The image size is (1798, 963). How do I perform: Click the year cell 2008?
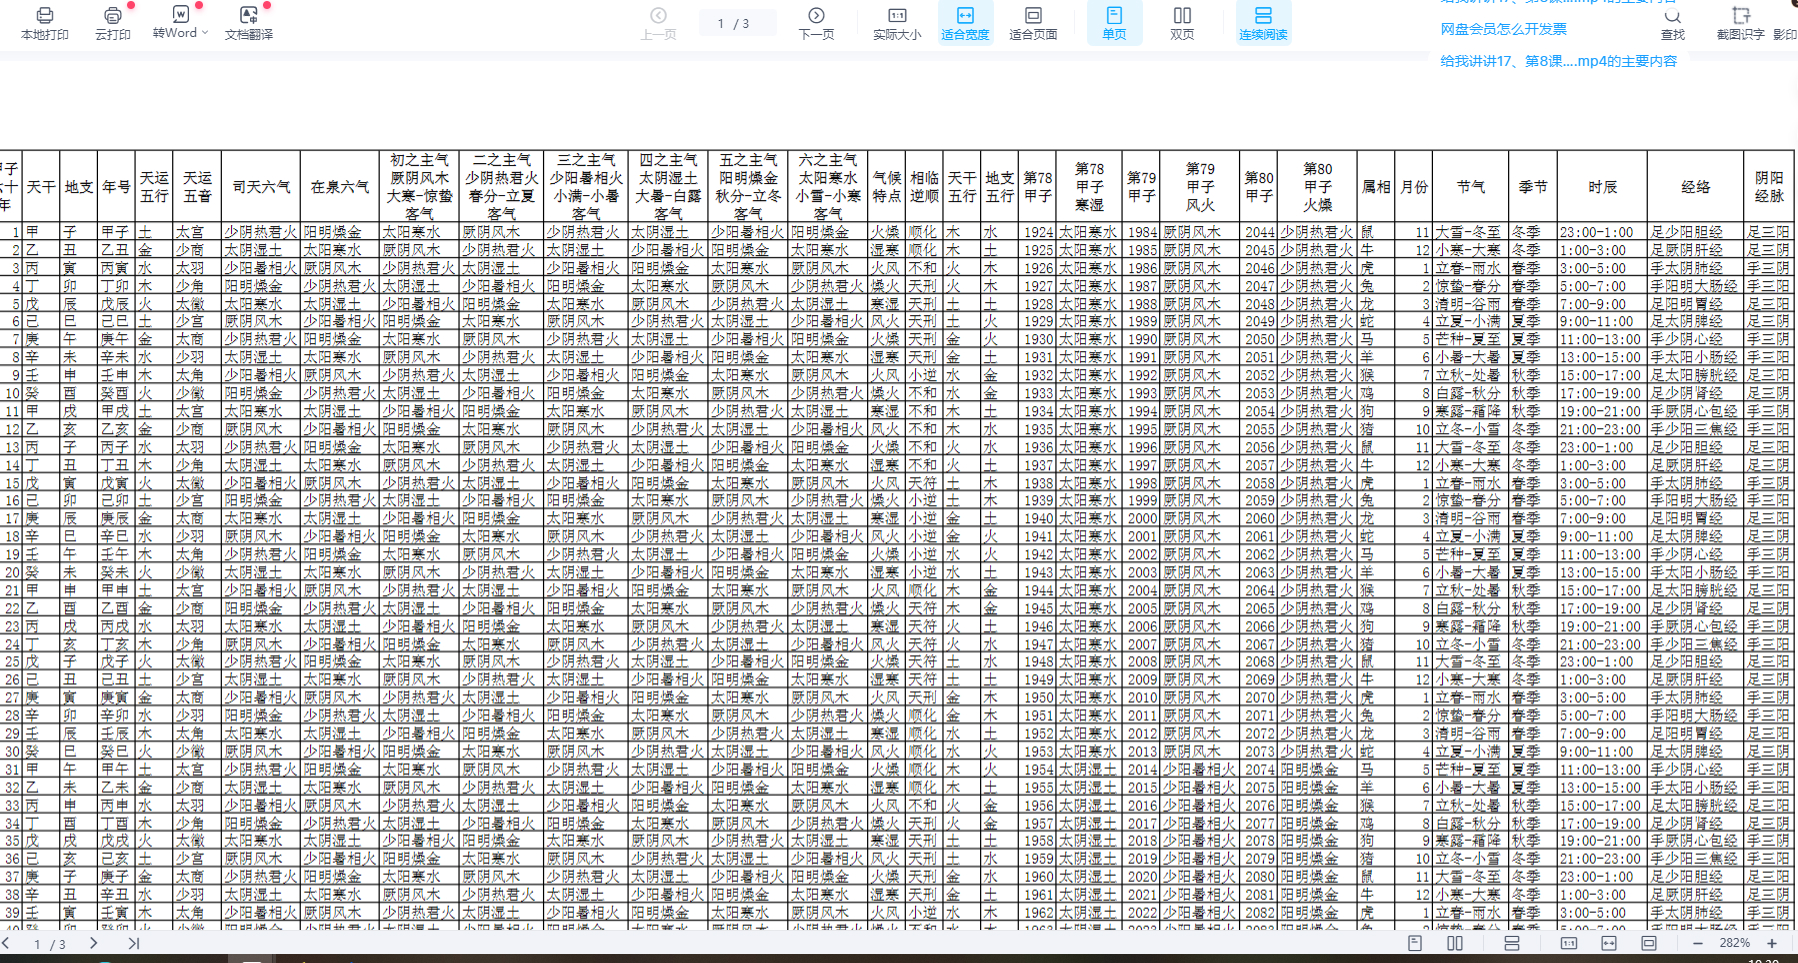point(1142,662)
